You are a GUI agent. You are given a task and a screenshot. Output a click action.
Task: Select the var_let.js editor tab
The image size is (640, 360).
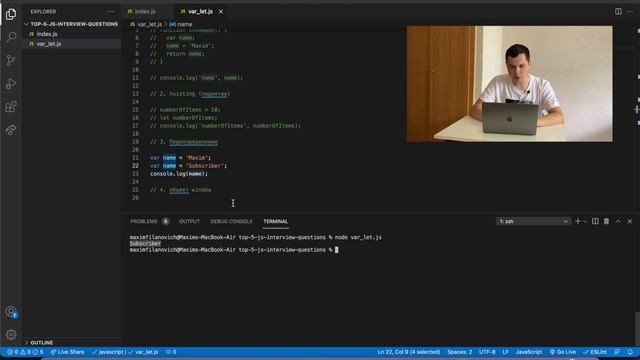(x=200, y=11)
